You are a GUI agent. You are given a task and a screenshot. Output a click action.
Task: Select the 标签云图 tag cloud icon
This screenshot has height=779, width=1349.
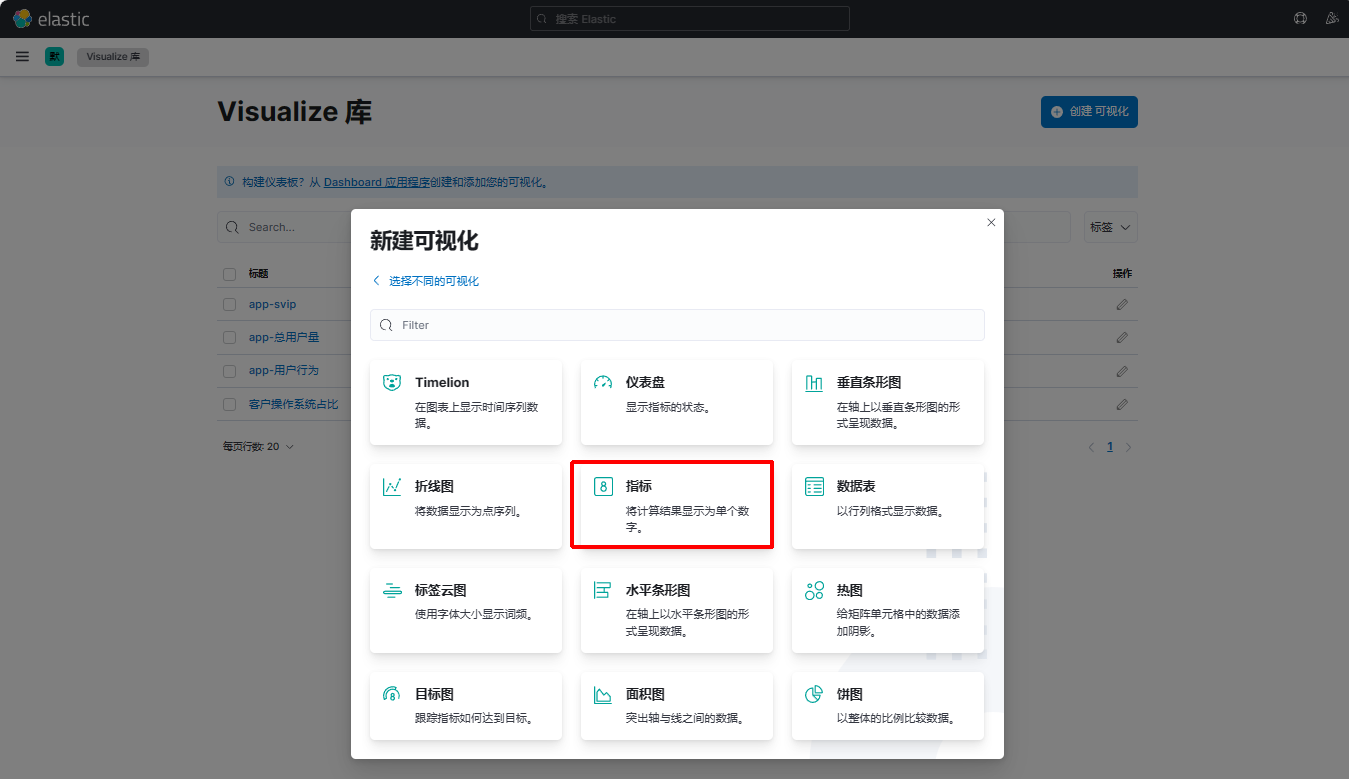392,591
